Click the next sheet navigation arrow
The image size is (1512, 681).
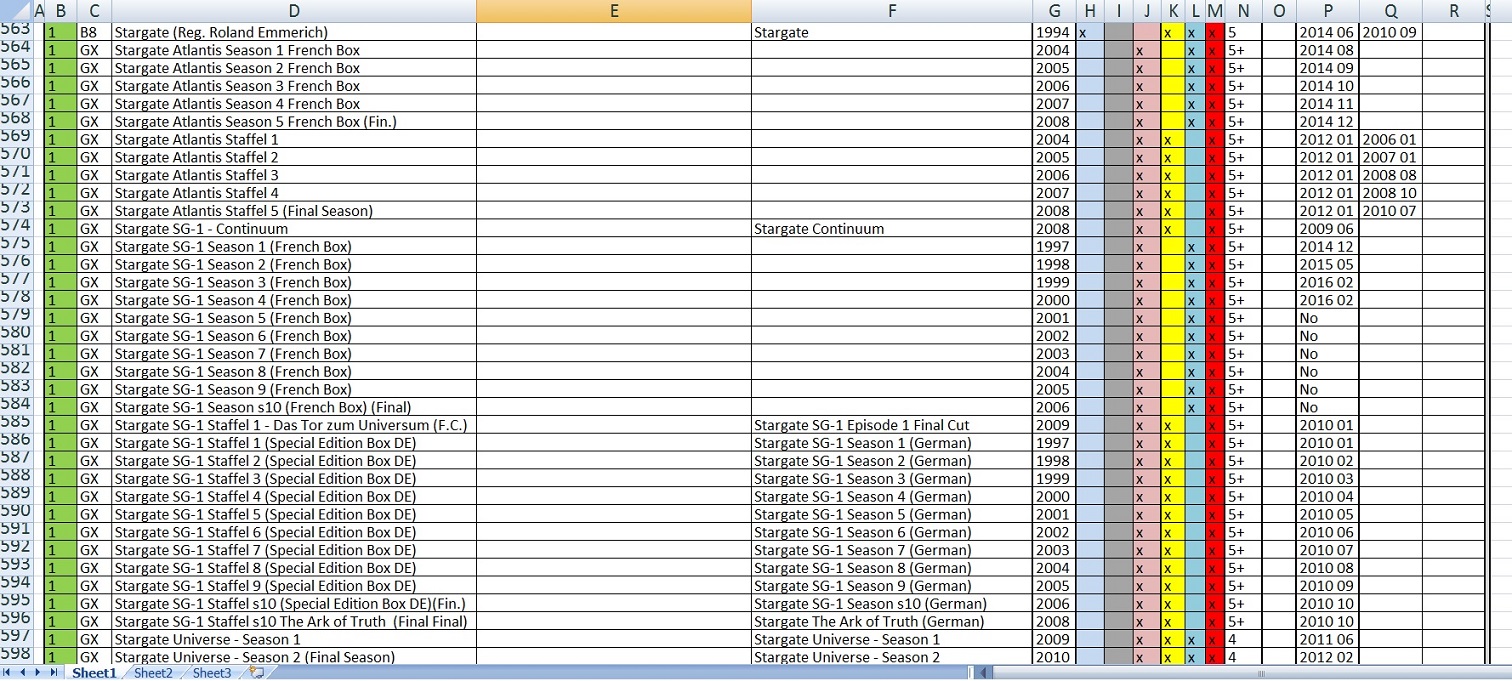[x=39, y=673]
